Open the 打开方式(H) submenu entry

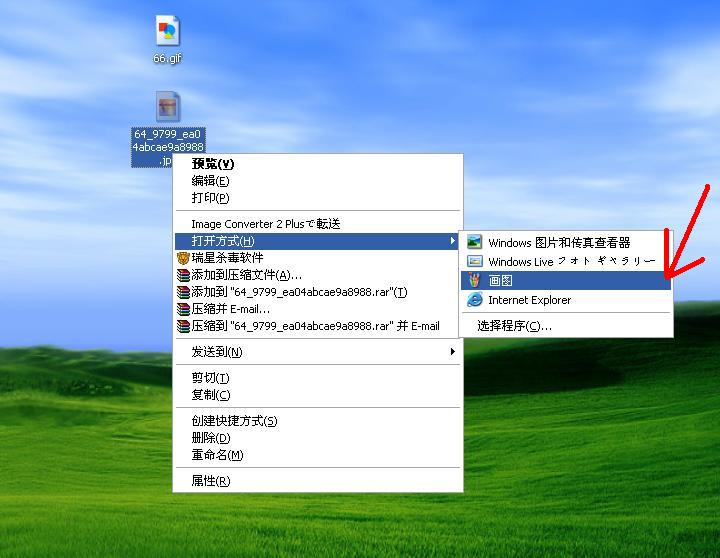(x=318, y=241)
